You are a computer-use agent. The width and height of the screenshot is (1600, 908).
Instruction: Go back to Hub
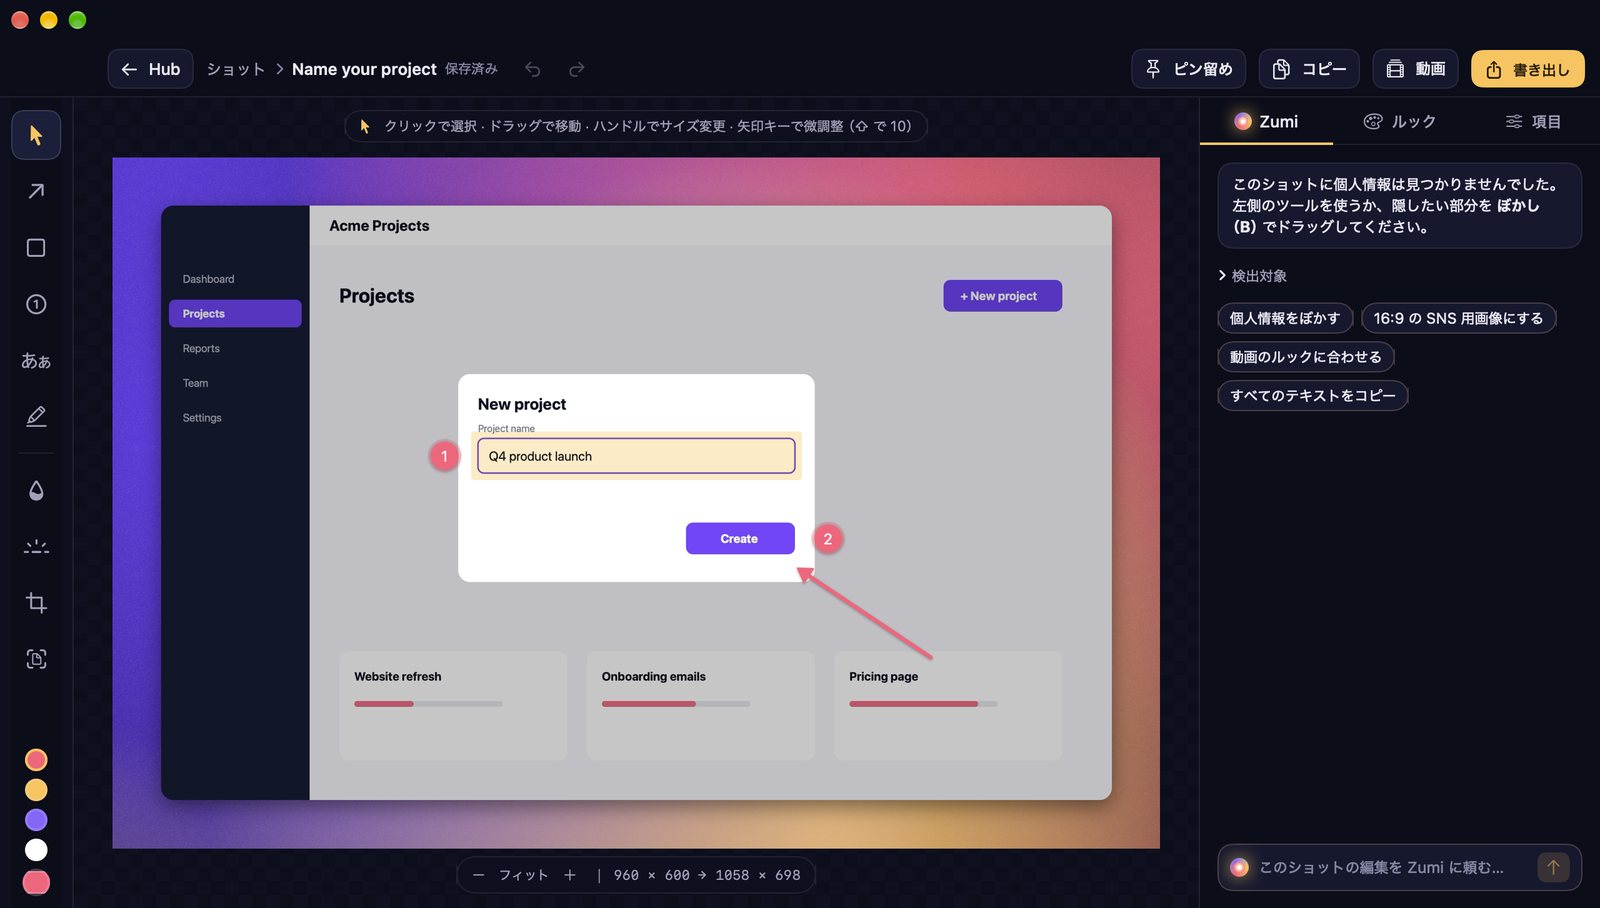click(151, 69)
